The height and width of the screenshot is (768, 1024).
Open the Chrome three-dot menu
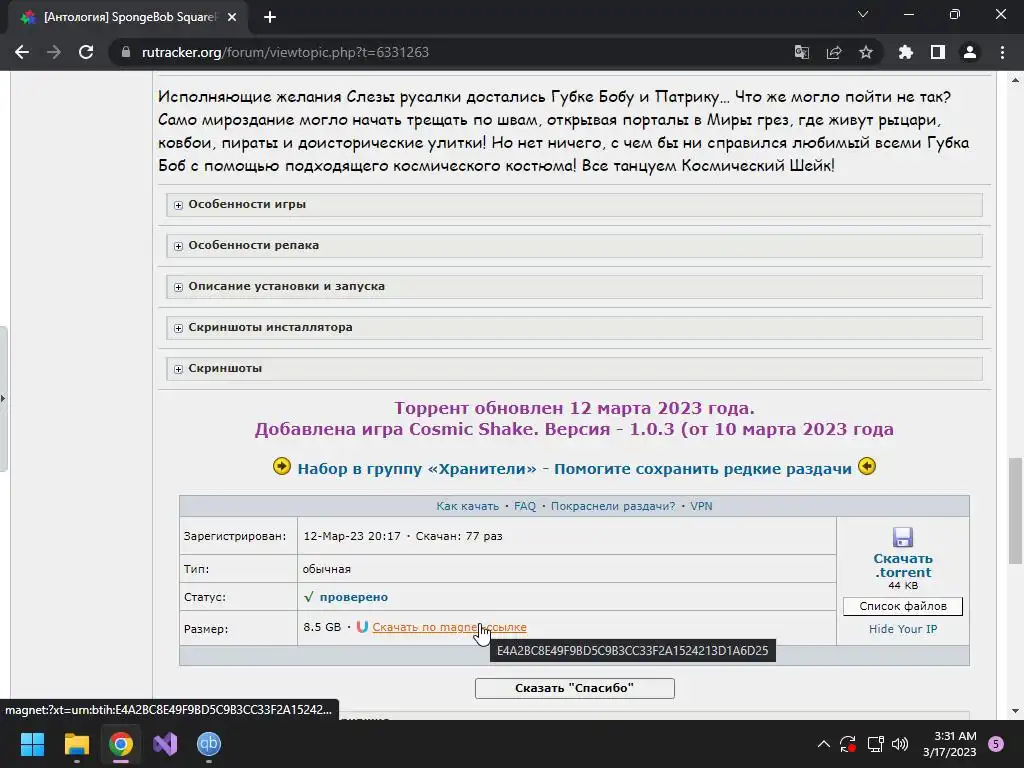(1002, 52)
